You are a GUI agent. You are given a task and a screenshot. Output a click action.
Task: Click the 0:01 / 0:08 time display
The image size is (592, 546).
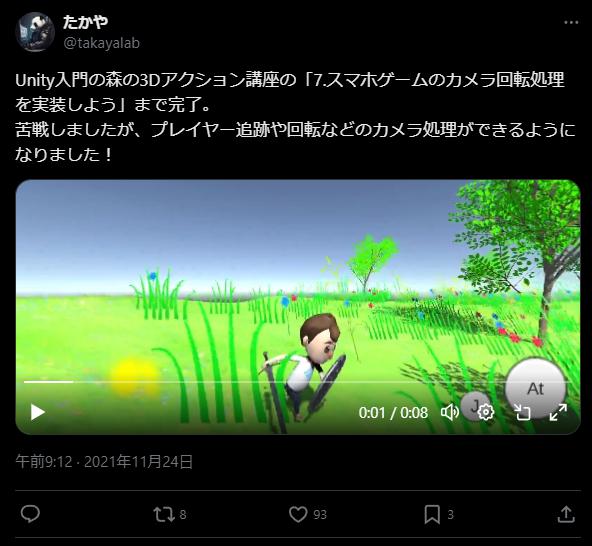(393, 412)
